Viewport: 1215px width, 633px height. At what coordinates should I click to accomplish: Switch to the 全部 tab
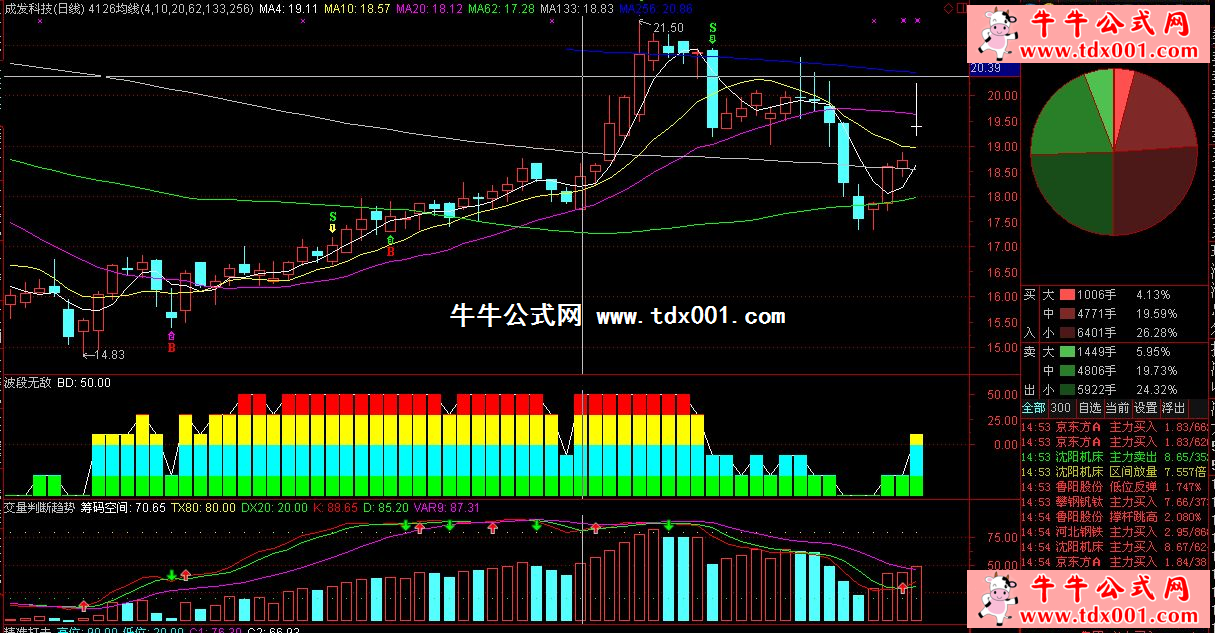coord(1033,408)
